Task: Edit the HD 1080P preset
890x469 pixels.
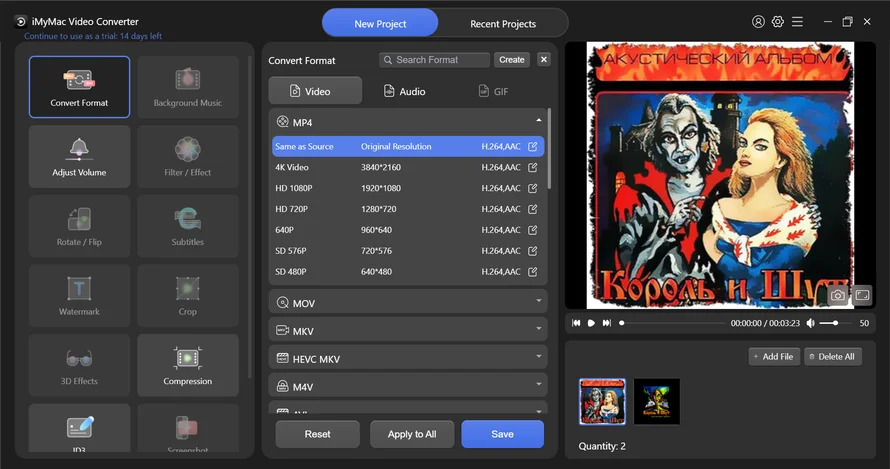Action: [x=532, y=188]
